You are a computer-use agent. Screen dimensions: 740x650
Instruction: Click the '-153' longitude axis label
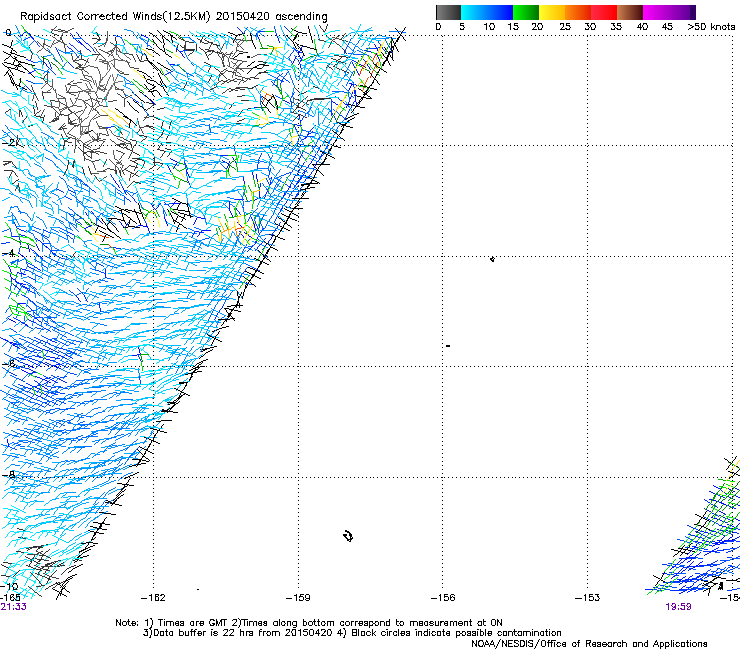tap(588, 598)
